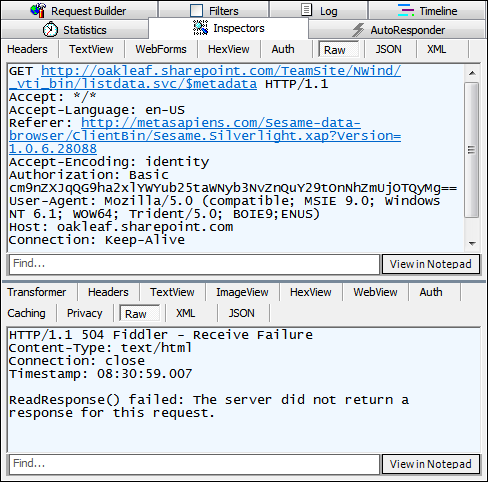Click request pane View in Notepad button

tap(431, 264)
